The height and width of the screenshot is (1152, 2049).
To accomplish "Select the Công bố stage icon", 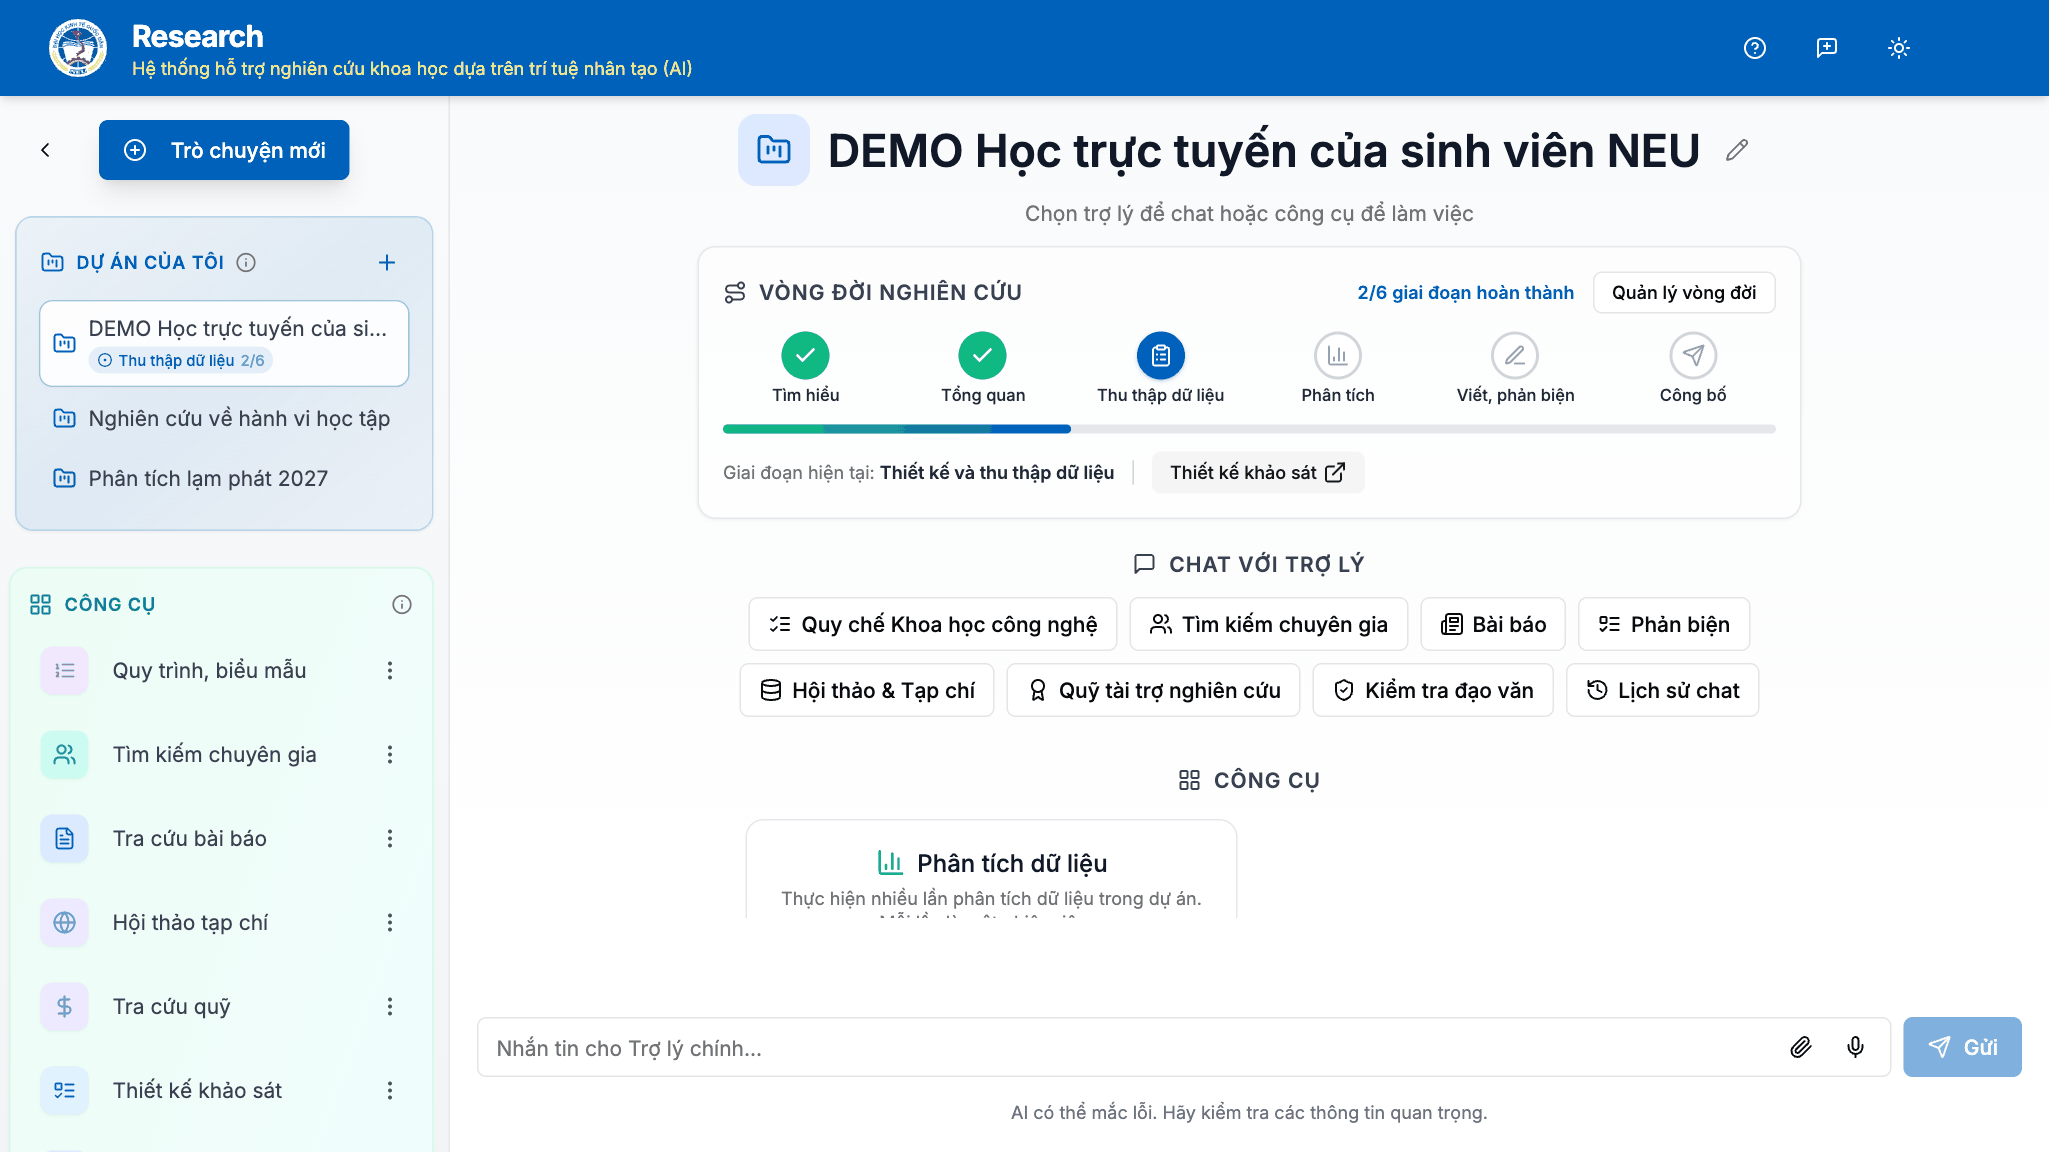I will coord(1693,355).
